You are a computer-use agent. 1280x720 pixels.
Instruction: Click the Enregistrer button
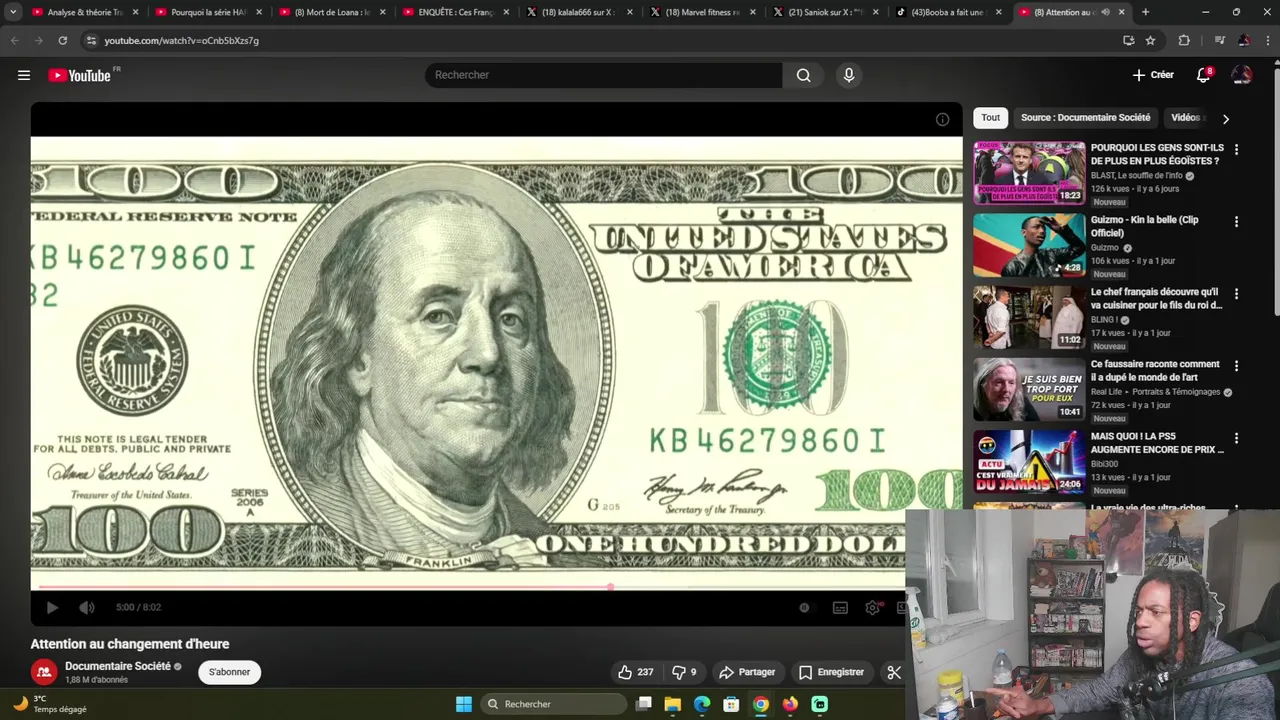pos(831,672)
